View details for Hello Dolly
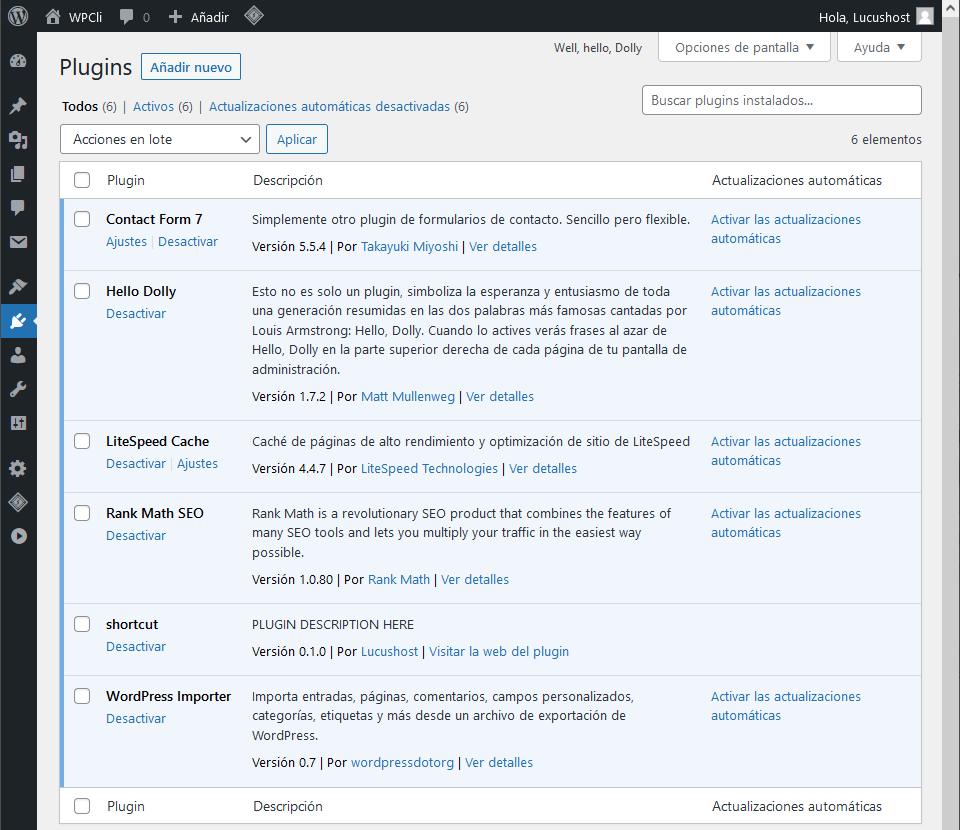This screenshot has width=960, height=830. (500, 396)
